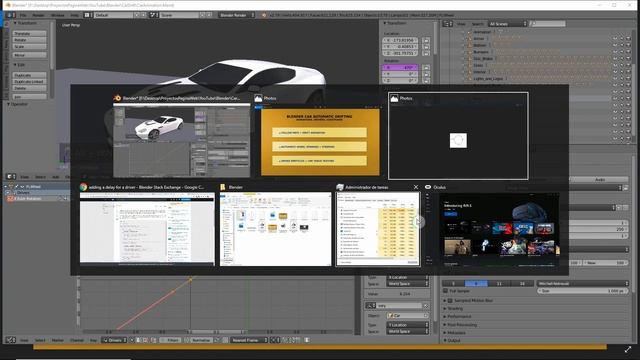Collapse the FLWheel channel in graph editor
The image size is (640, 360).
(6, 187)
